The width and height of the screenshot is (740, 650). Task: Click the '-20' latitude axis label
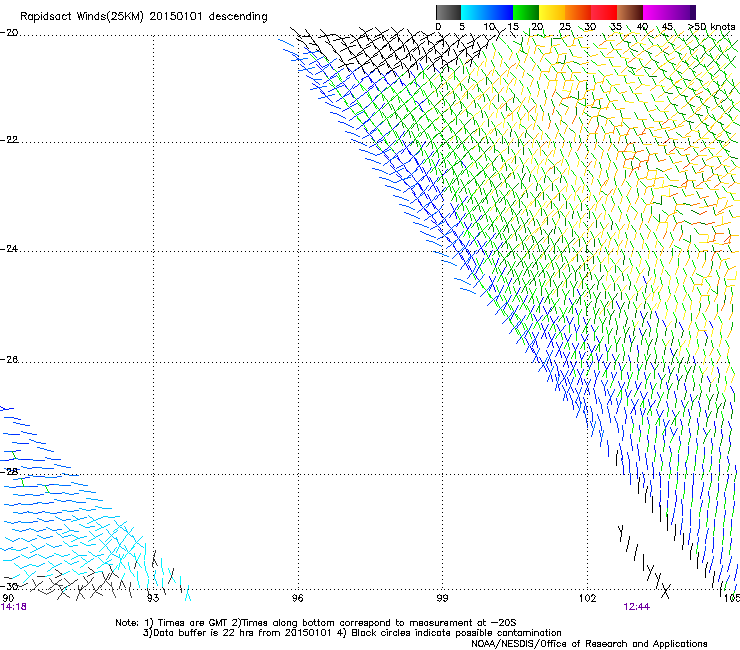(9, 33)
